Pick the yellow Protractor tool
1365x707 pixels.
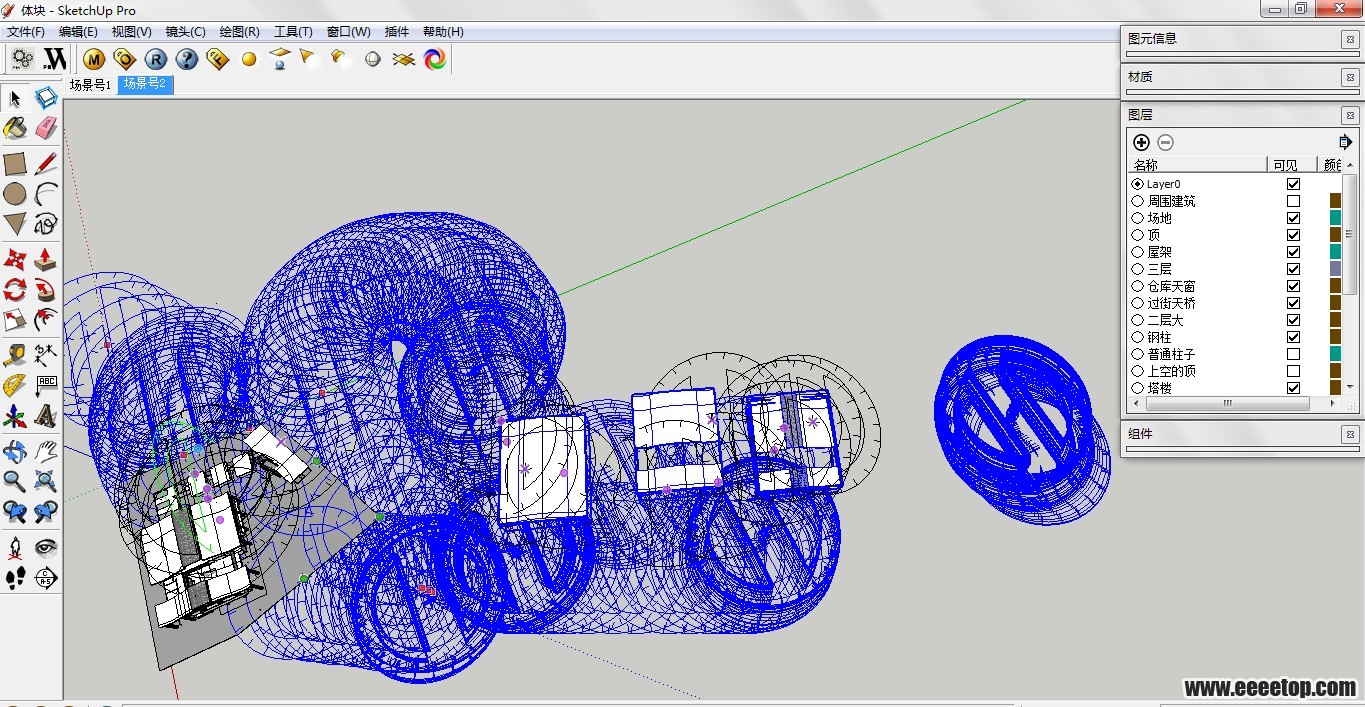[x=15, y=385]
